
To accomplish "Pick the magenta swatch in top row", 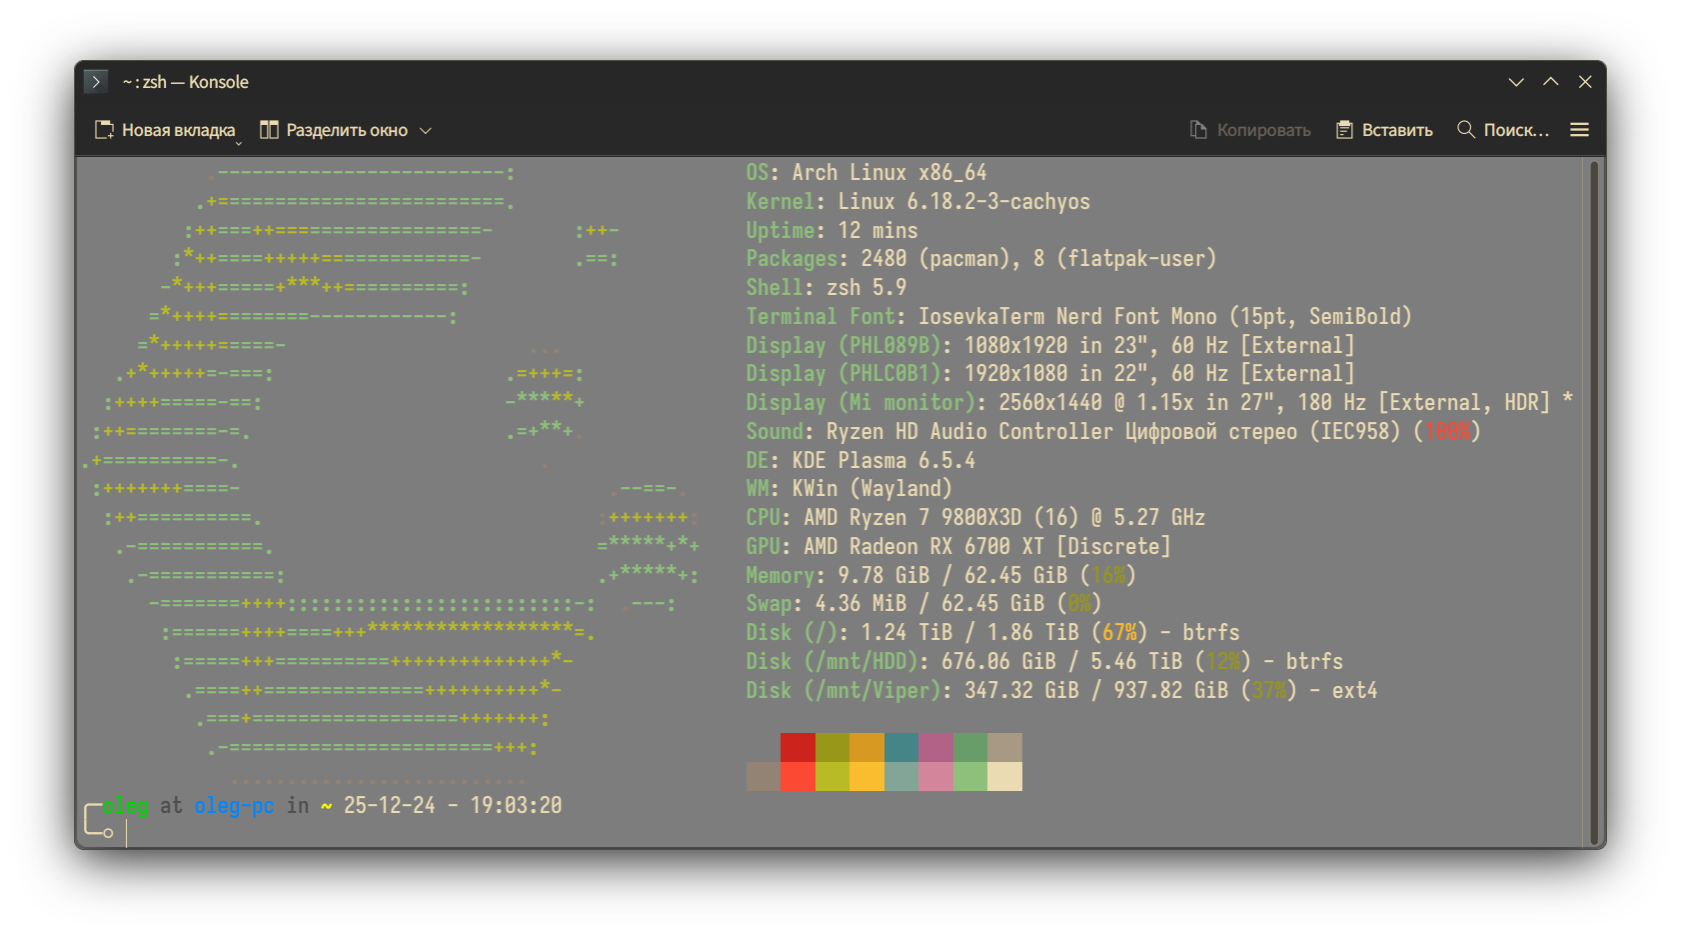I will (x=936, y=748).
